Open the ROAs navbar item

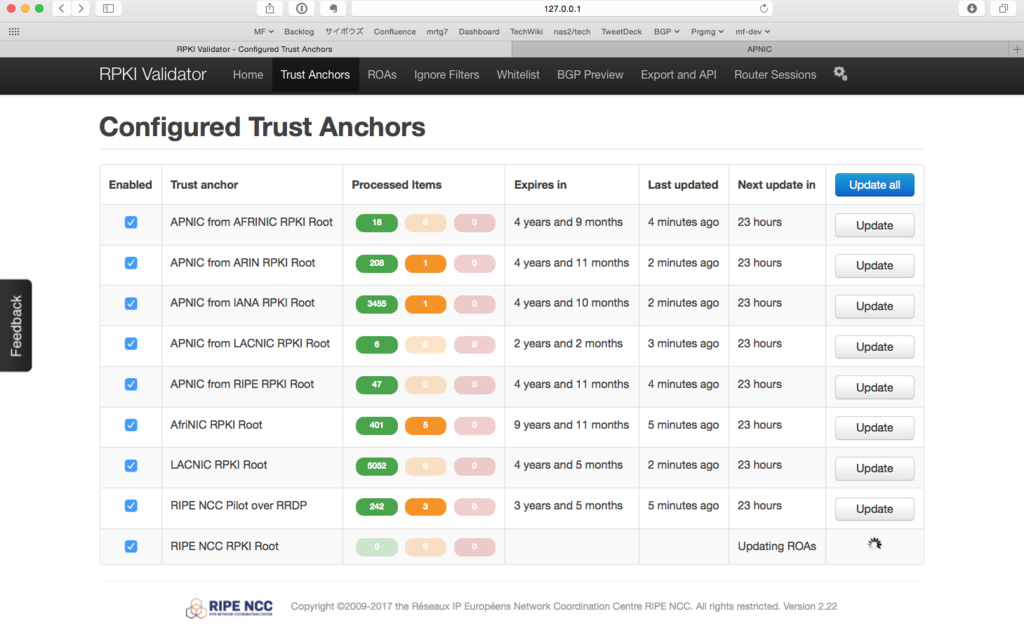[382, 74]
